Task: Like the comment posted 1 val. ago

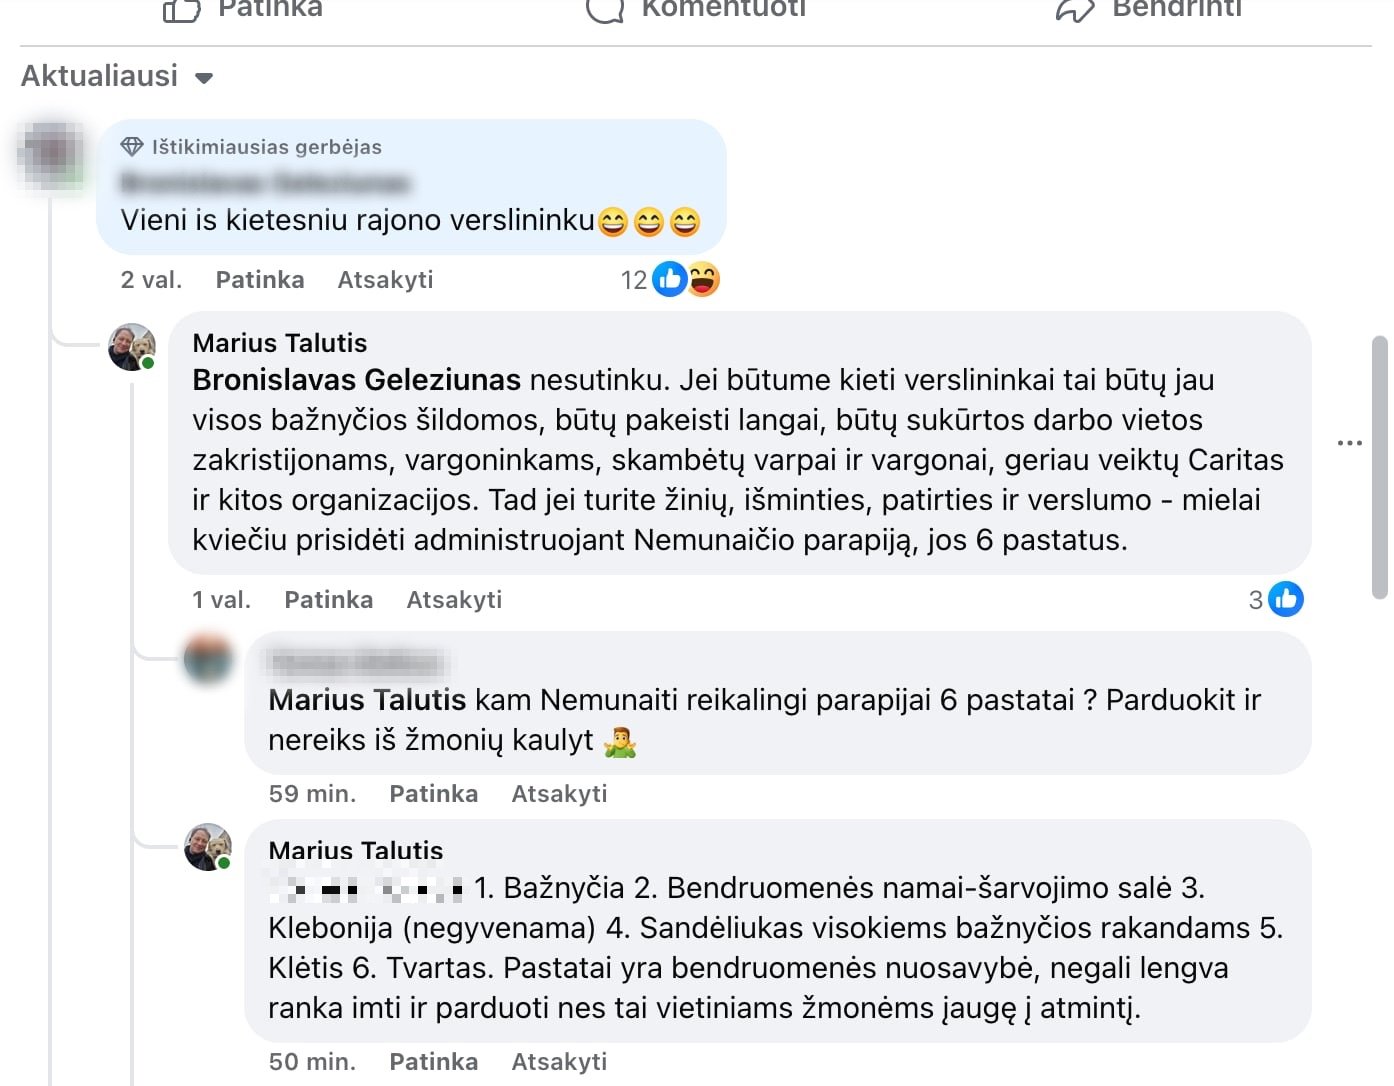Action: pos(329,600)
